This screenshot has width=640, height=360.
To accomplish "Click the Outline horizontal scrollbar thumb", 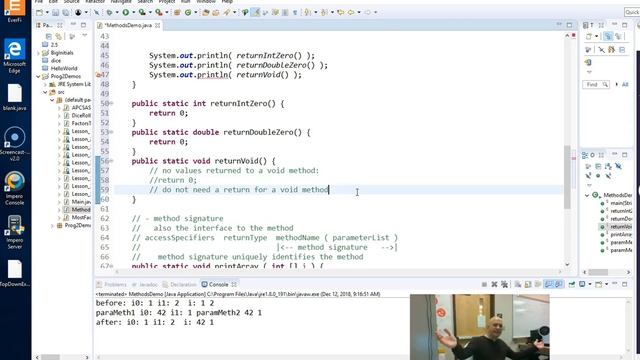I will pyautogui.click(x=598, y=272).
